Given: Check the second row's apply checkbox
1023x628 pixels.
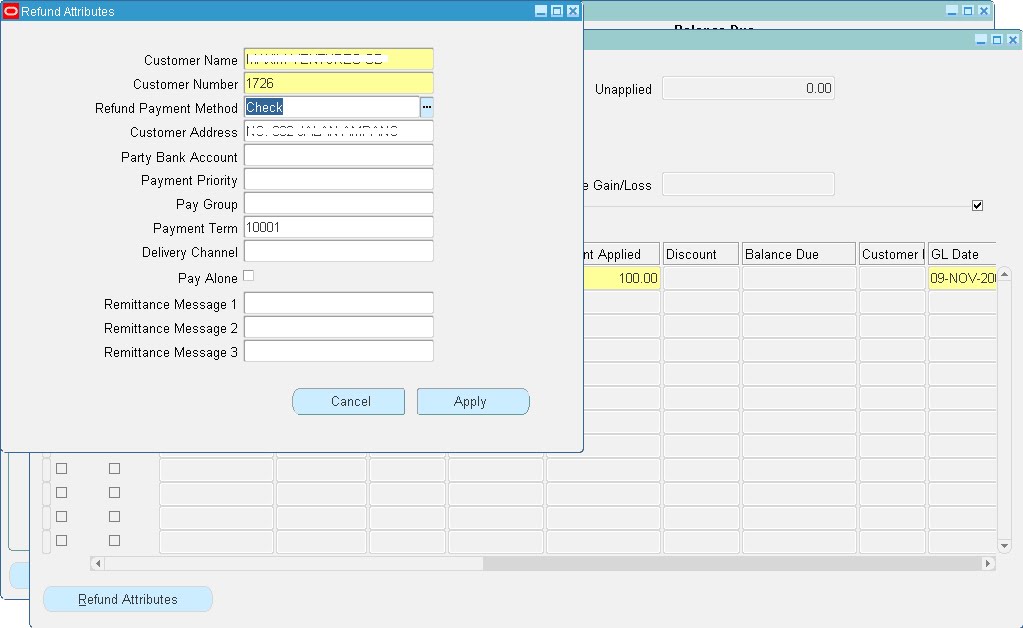Looking at the screenshot, I should pos(114,492).
